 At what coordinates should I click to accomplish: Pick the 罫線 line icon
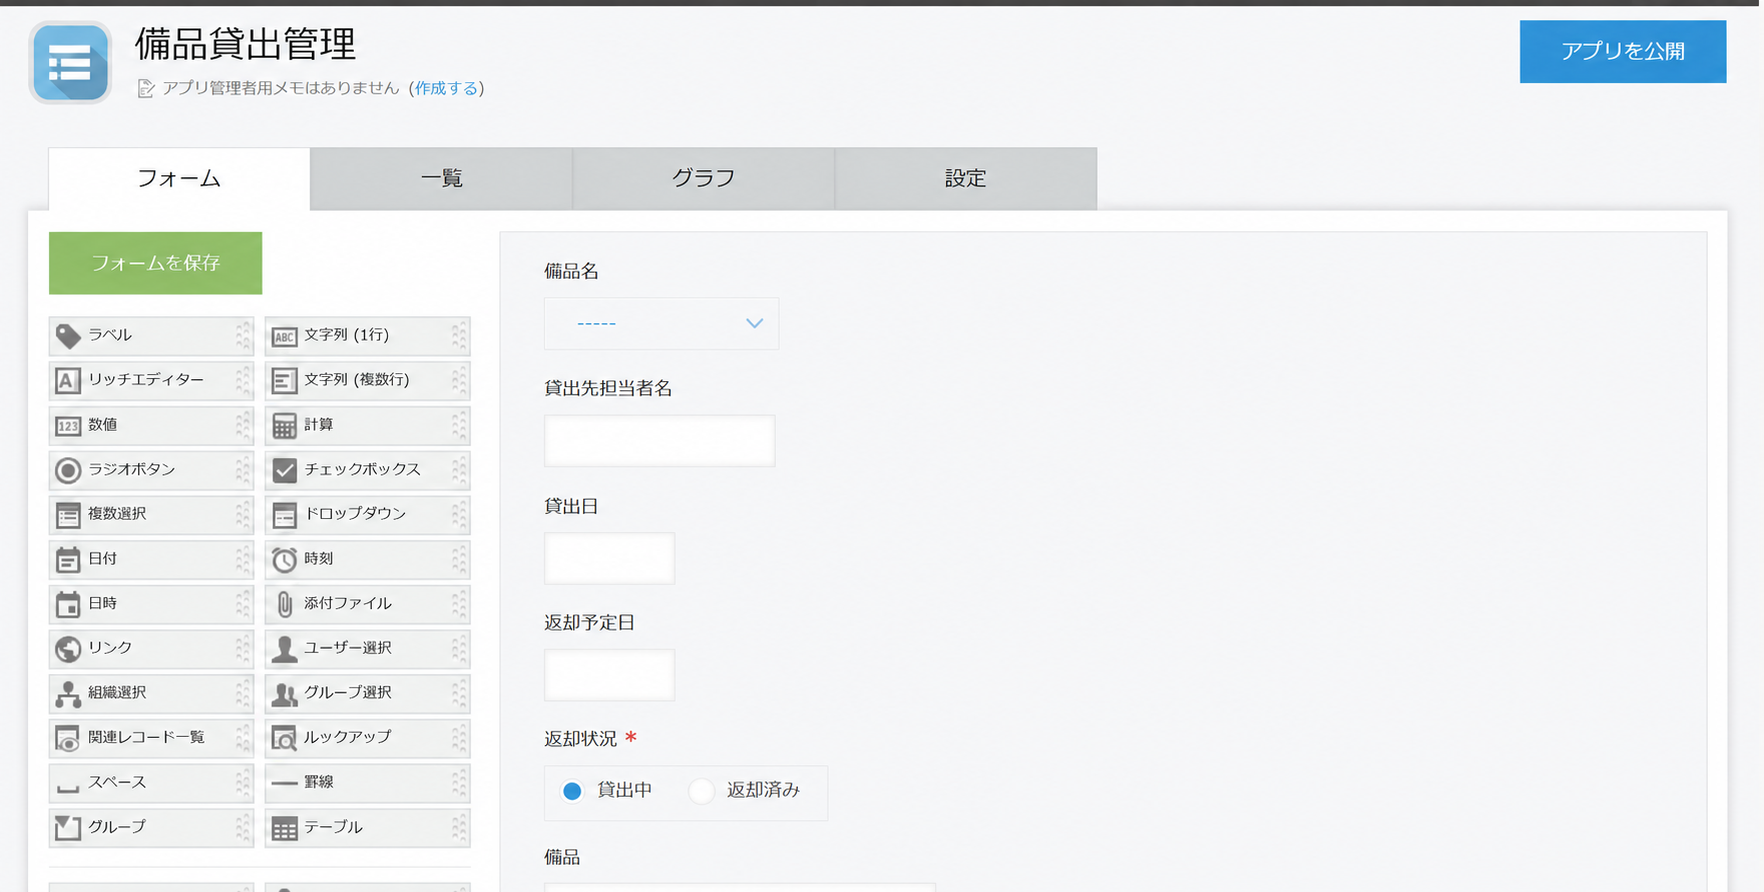click(x=284, y=783)
